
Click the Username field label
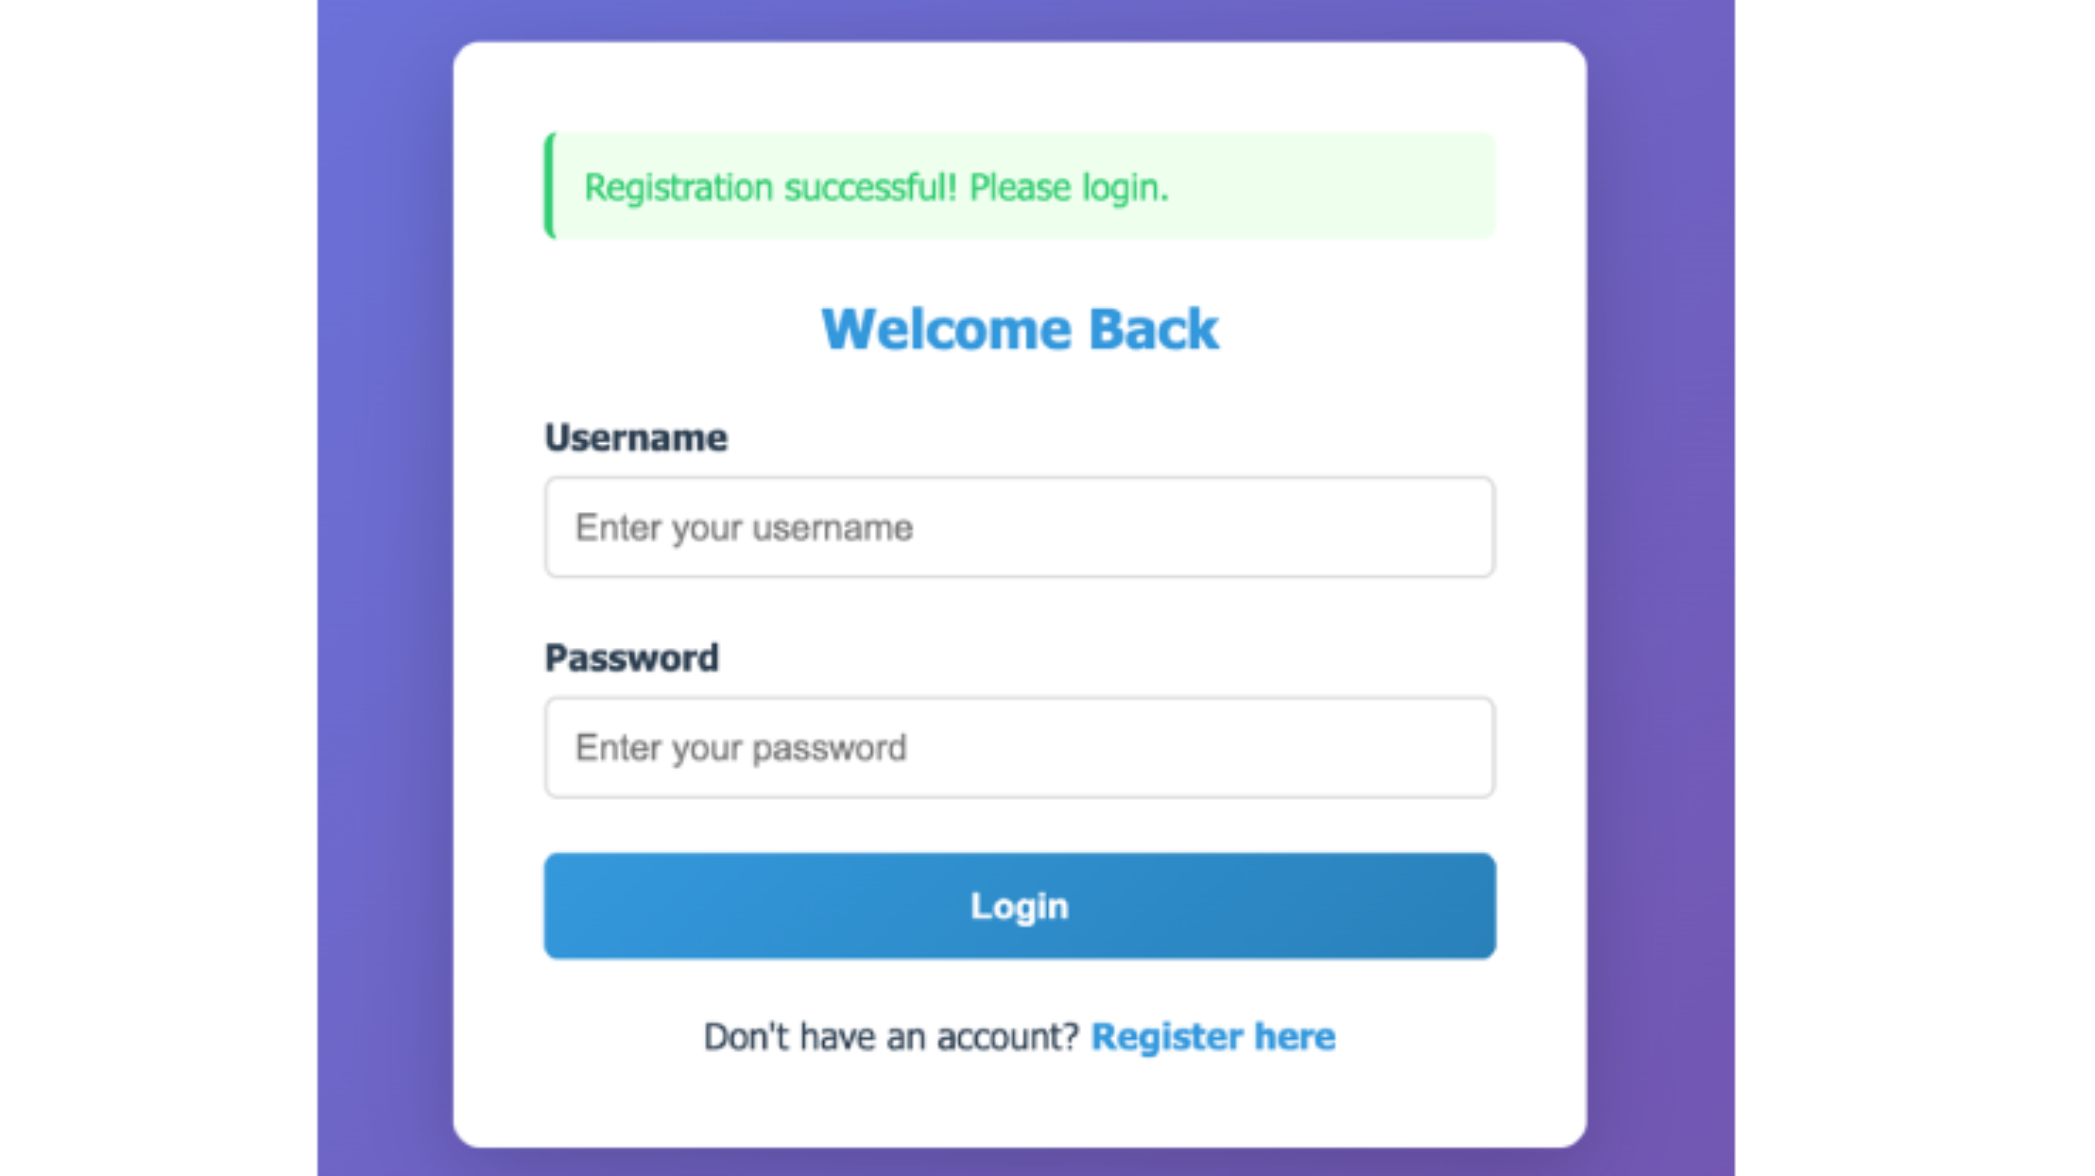(x=636, y=438)
